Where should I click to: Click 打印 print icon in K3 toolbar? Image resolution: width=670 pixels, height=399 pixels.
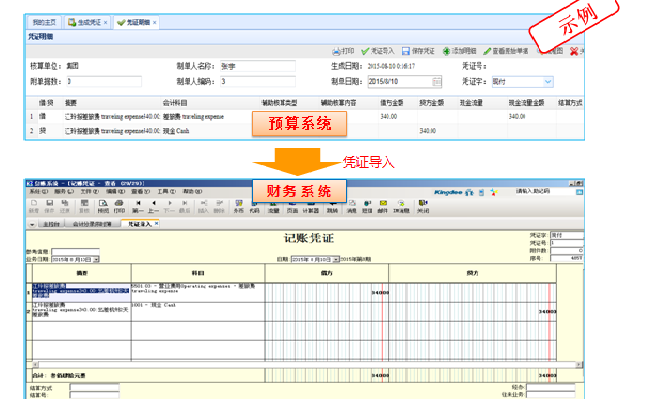[x=119, y=206]
